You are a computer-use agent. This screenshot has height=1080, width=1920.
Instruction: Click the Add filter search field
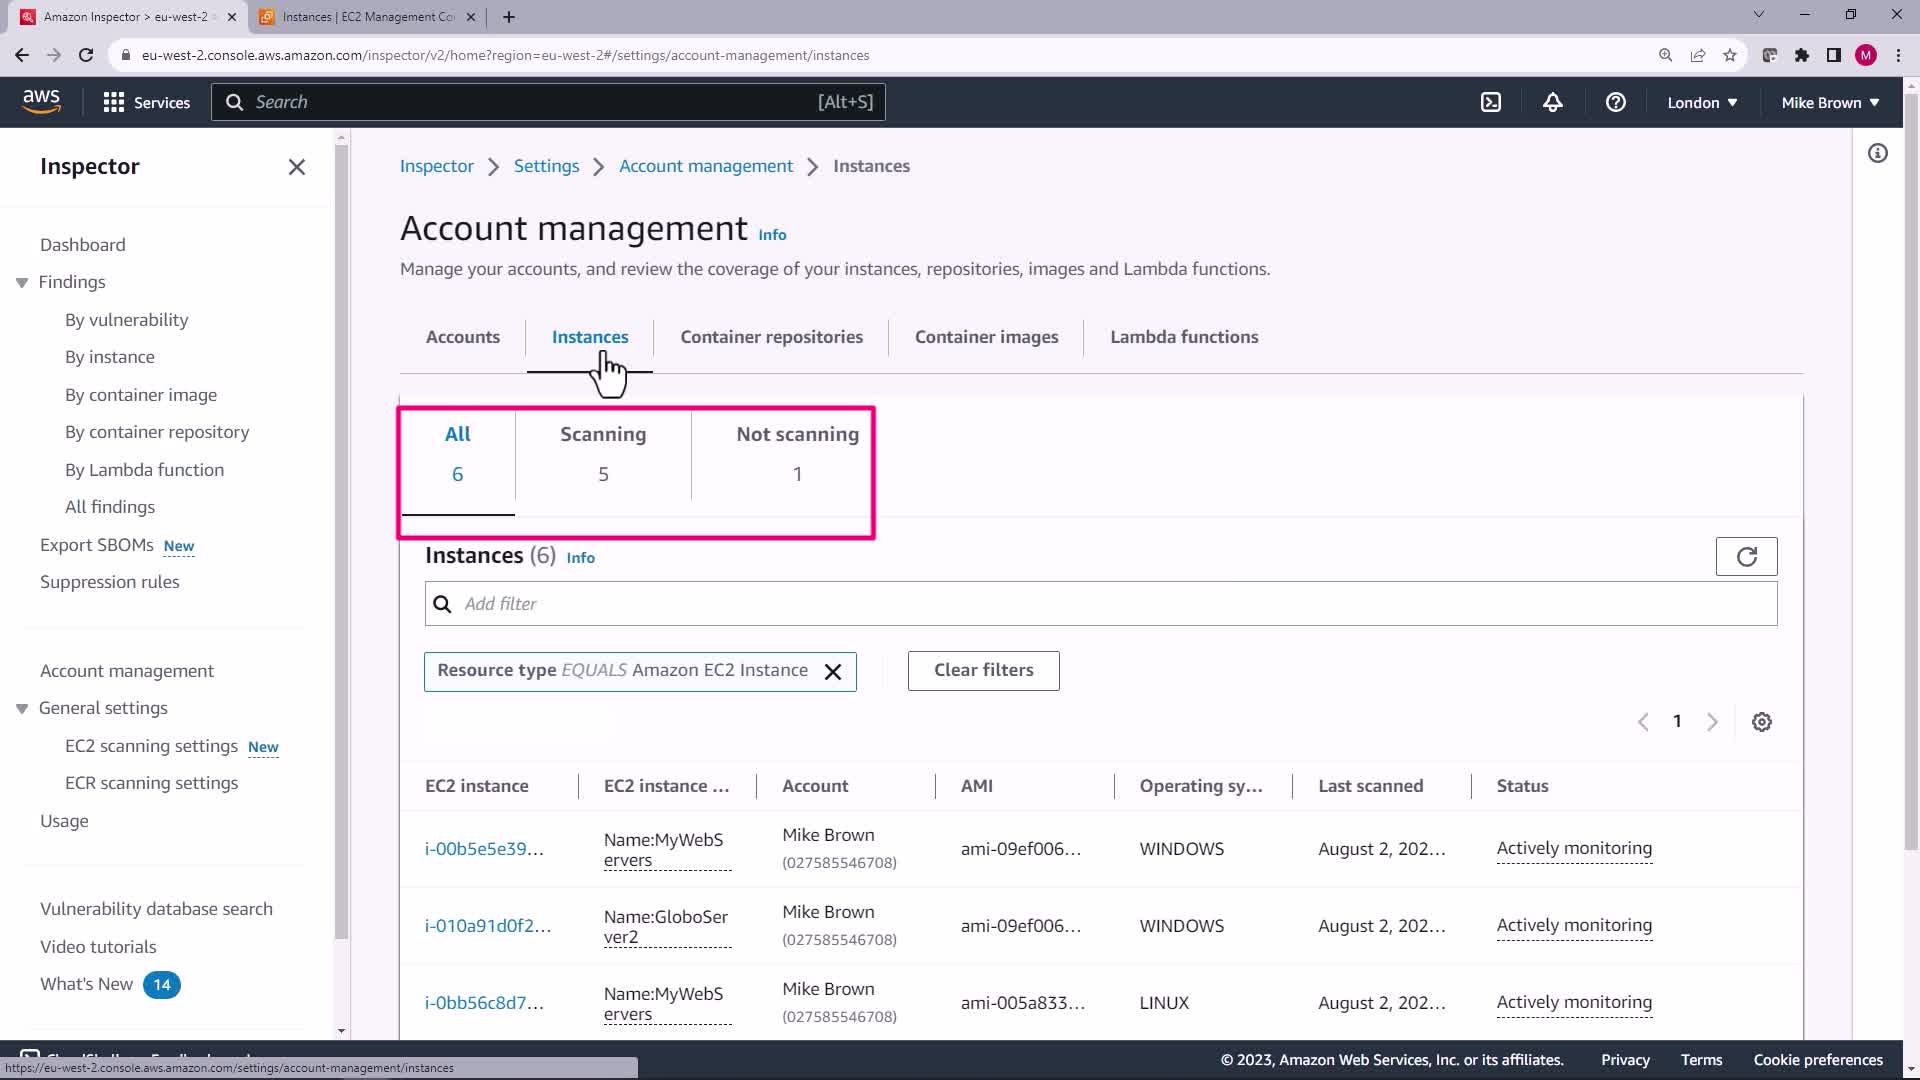1100,604
